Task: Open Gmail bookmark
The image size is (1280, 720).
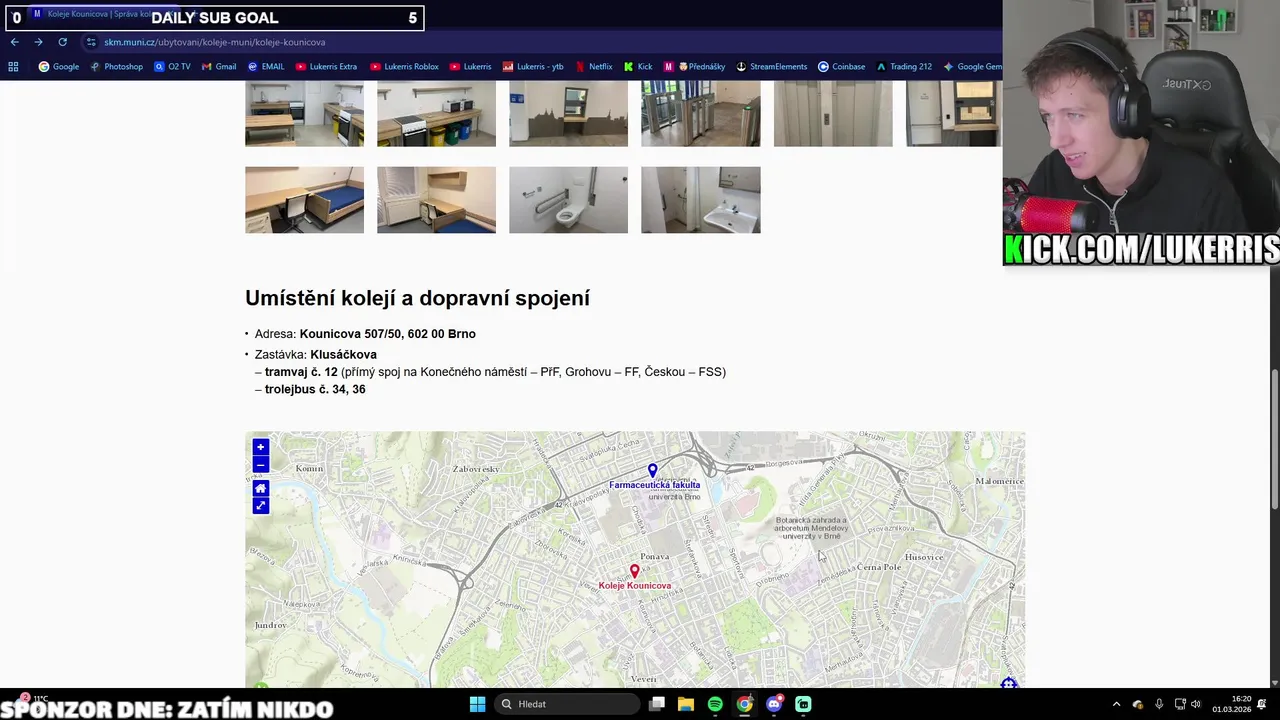Action: pyautogui.click(x=219, y=67)
